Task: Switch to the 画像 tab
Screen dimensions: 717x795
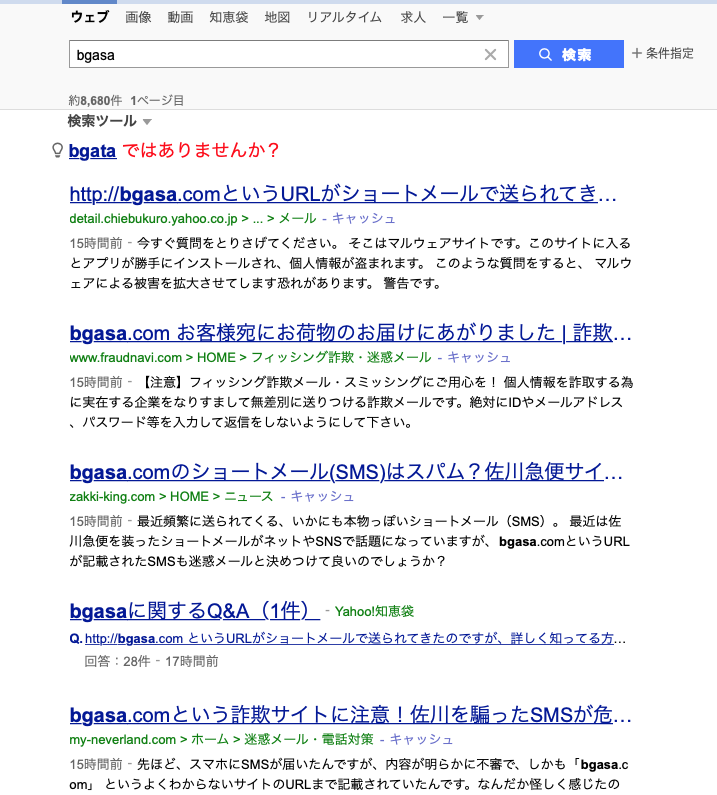Action: tap(138, 17)
